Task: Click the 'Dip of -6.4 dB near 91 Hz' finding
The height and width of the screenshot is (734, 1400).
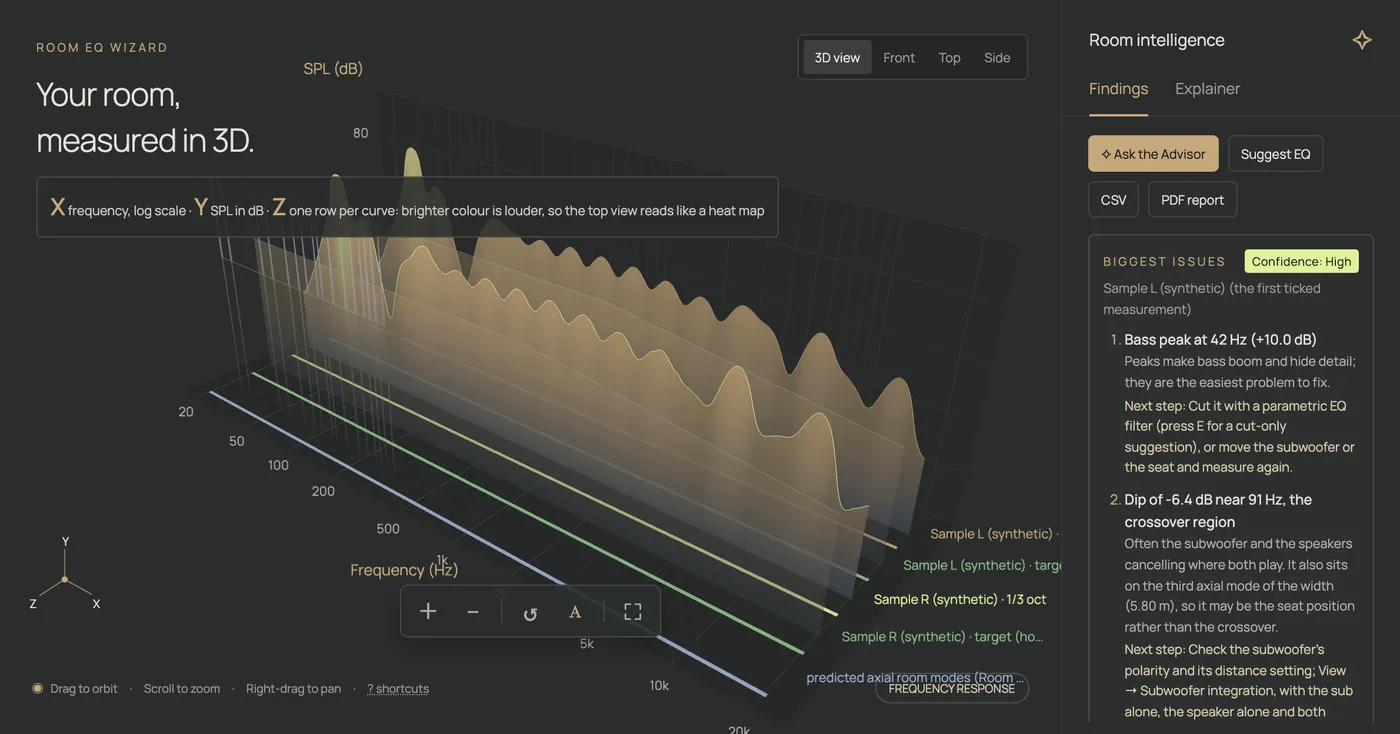Action: pyautogui.click(x=1218, y=510)
